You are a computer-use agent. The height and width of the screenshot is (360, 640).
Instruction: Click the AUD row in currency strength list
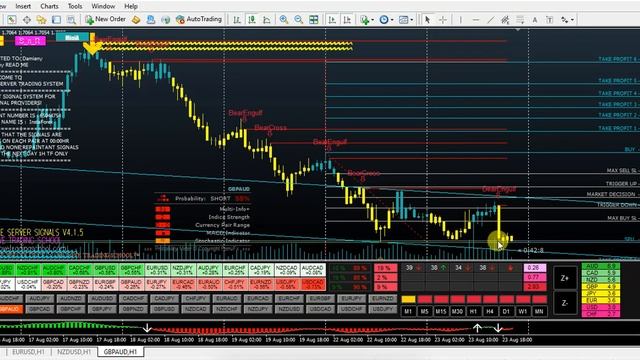[x=600, y=266]
